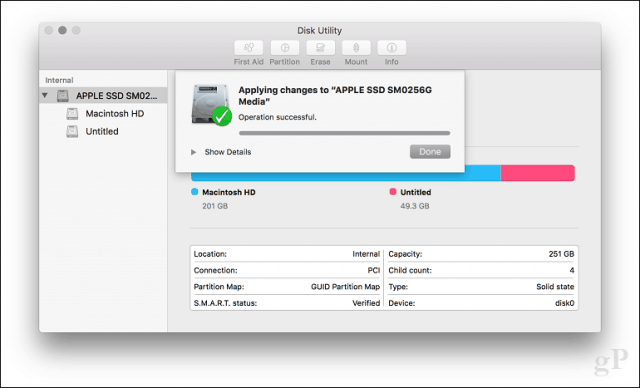Screen dimensions: 640x388
Task: Click the Untitled volume icon in sidebar
Action: [x=72, y=131]
